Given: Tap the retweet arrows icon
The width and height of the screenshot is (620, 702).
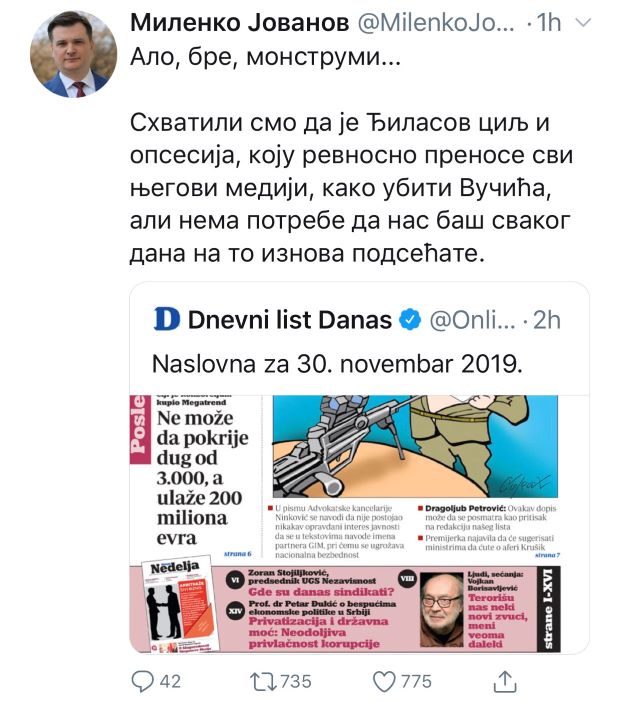Looking at the screenshot, I should 262,681.
